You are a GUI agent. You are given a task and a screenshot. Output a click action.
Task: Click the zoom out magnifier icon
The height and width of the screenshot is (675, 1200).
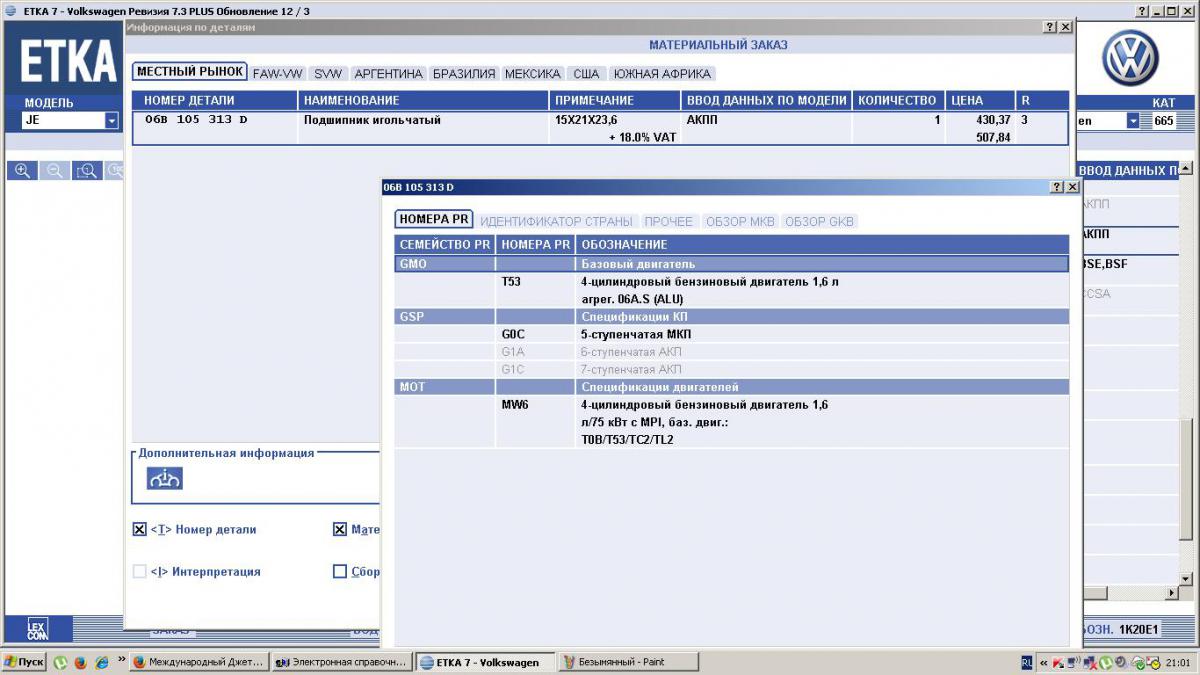[55, 171]
